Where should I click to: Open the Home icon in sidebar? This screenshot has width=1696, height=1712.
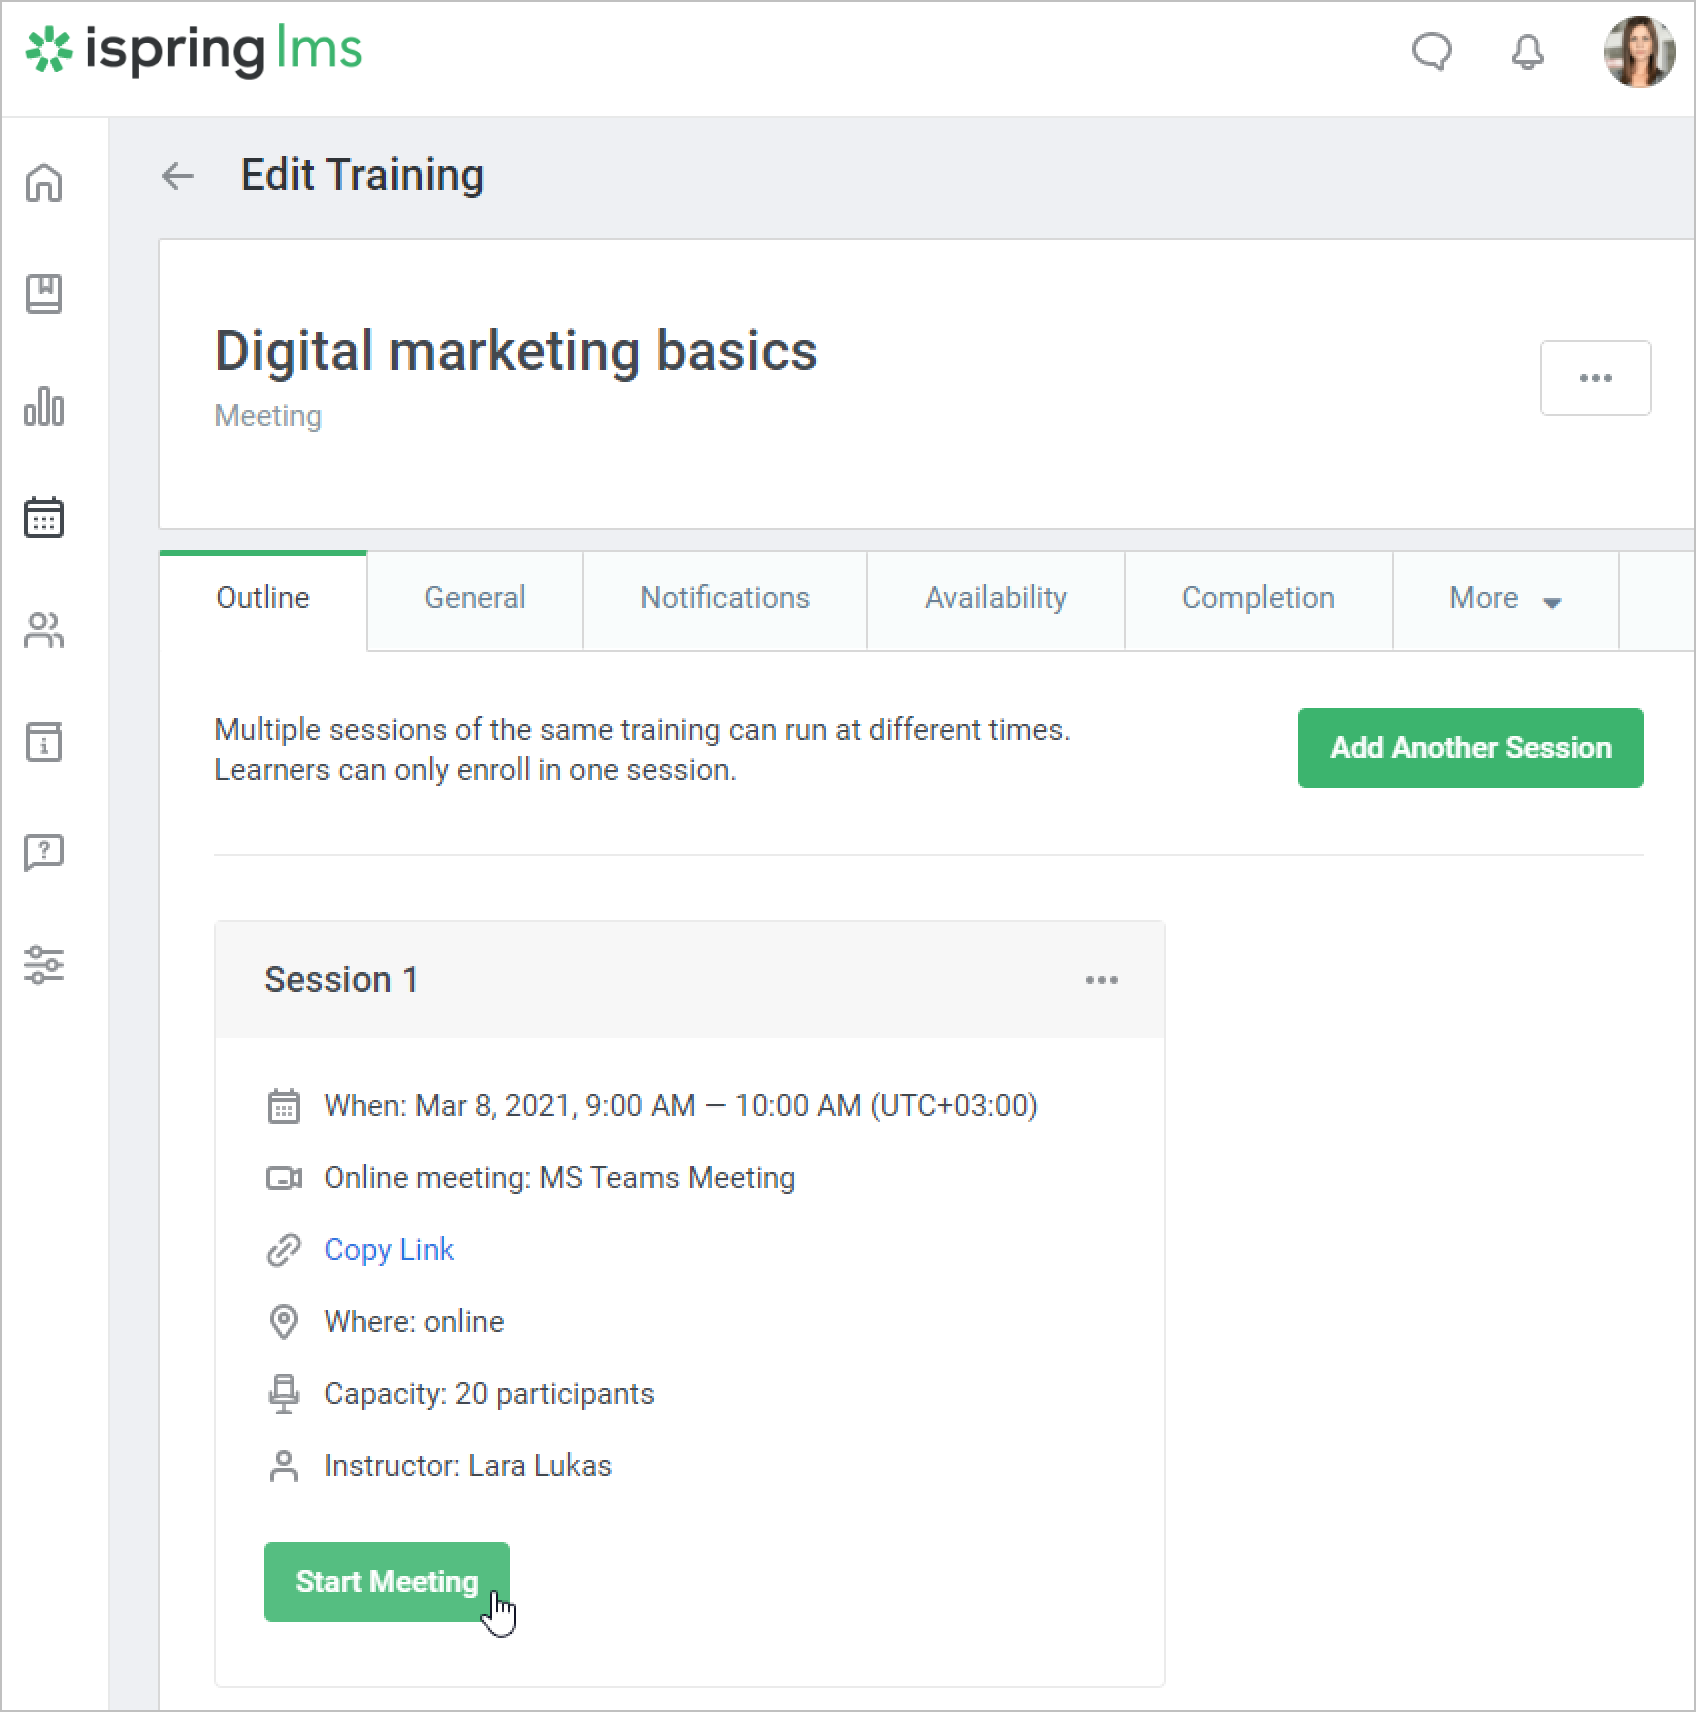click(x=44, y=183)
